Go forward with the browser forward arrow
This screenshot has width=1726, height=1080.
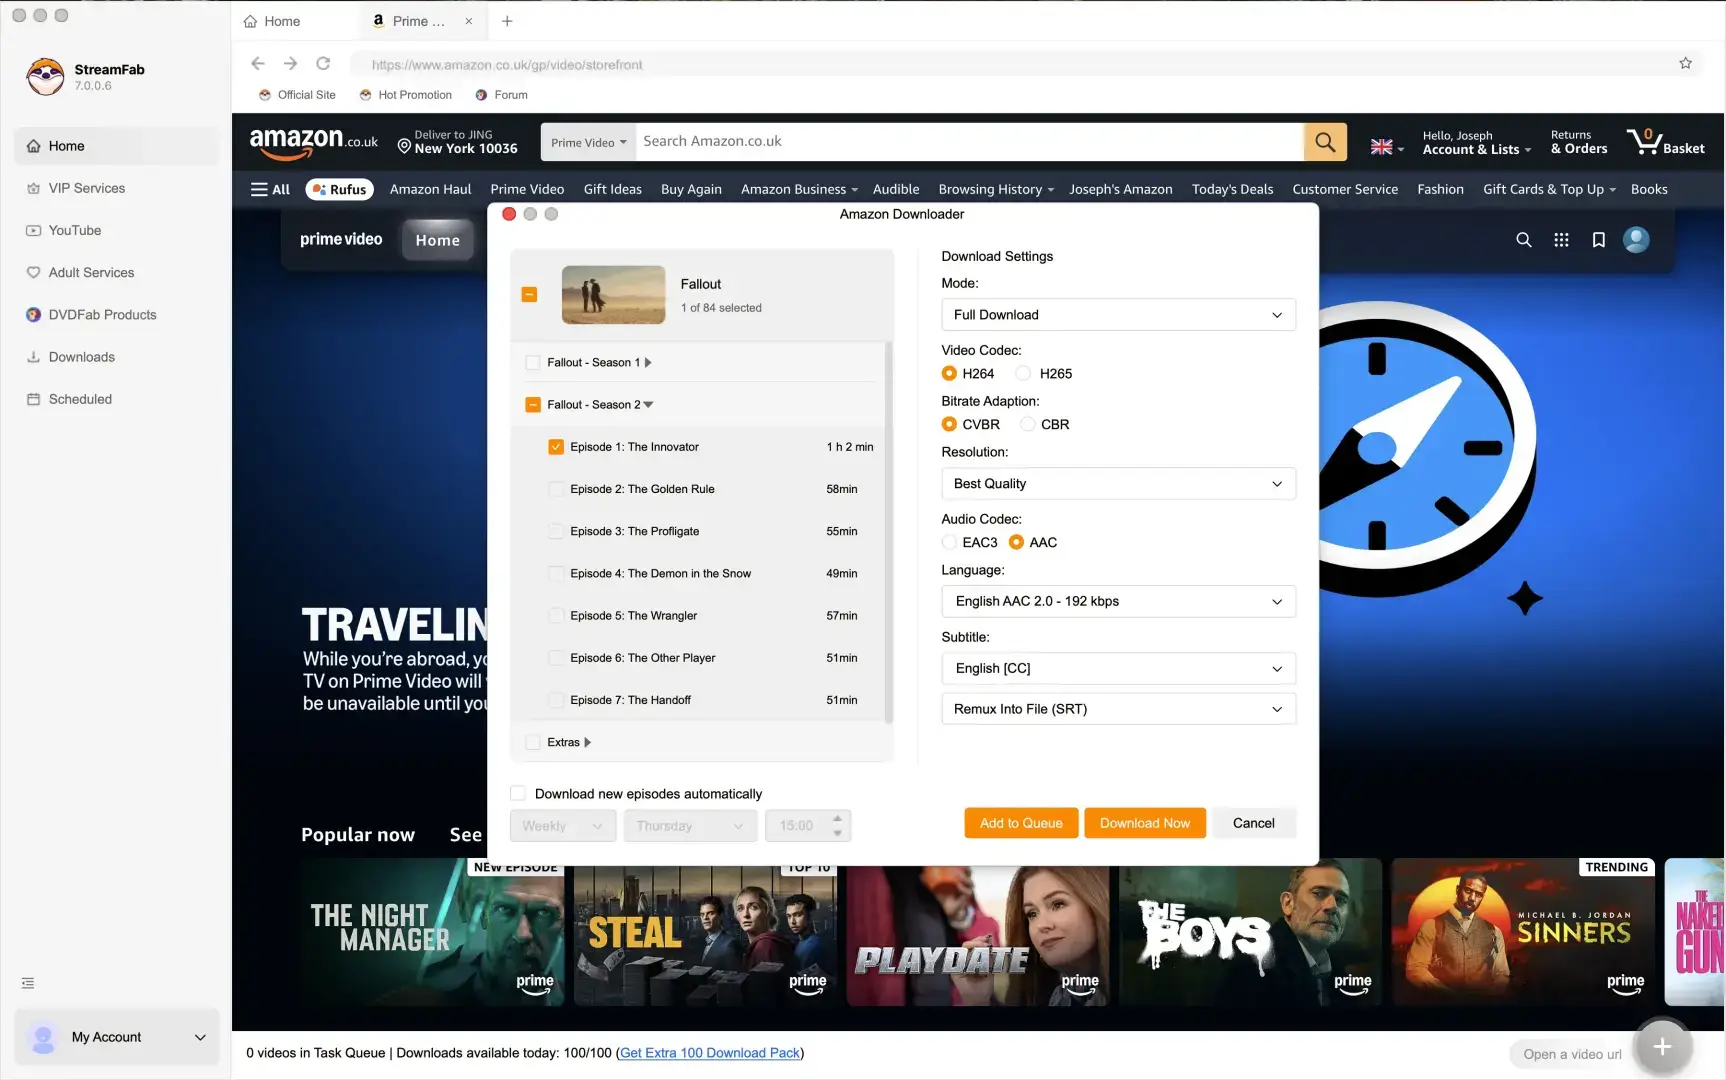[290, 63]
